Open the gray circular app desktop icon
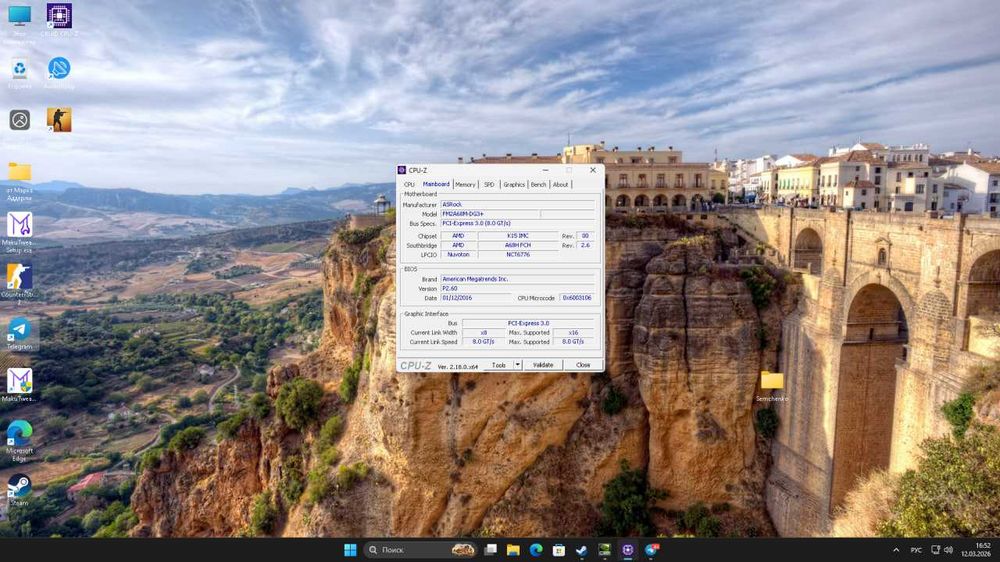 click(x=19, y=120)
